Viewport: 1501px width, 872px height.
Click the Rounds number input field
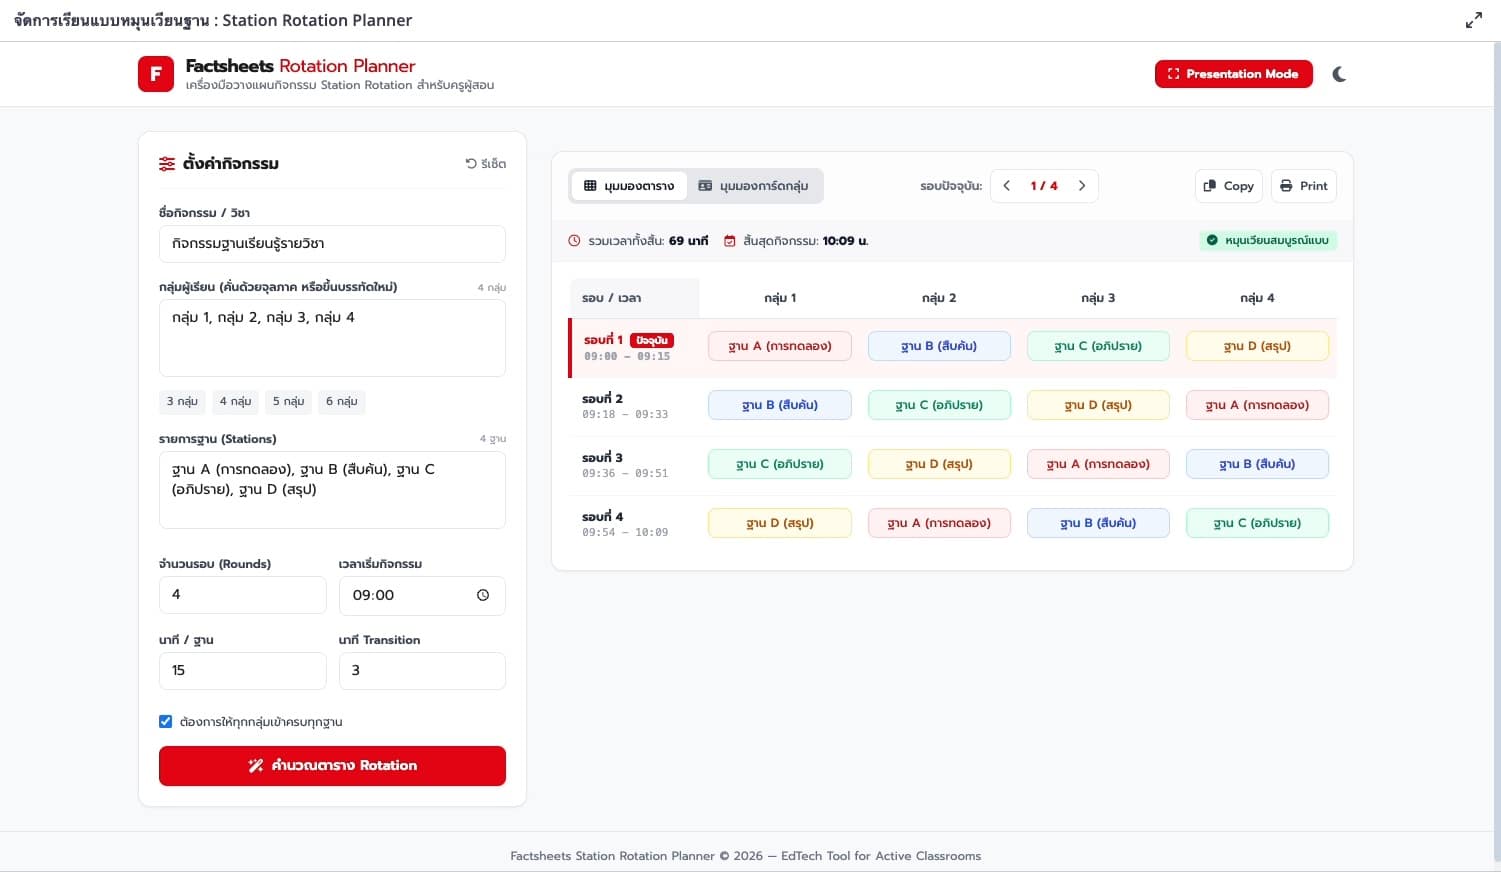(243, 595)
